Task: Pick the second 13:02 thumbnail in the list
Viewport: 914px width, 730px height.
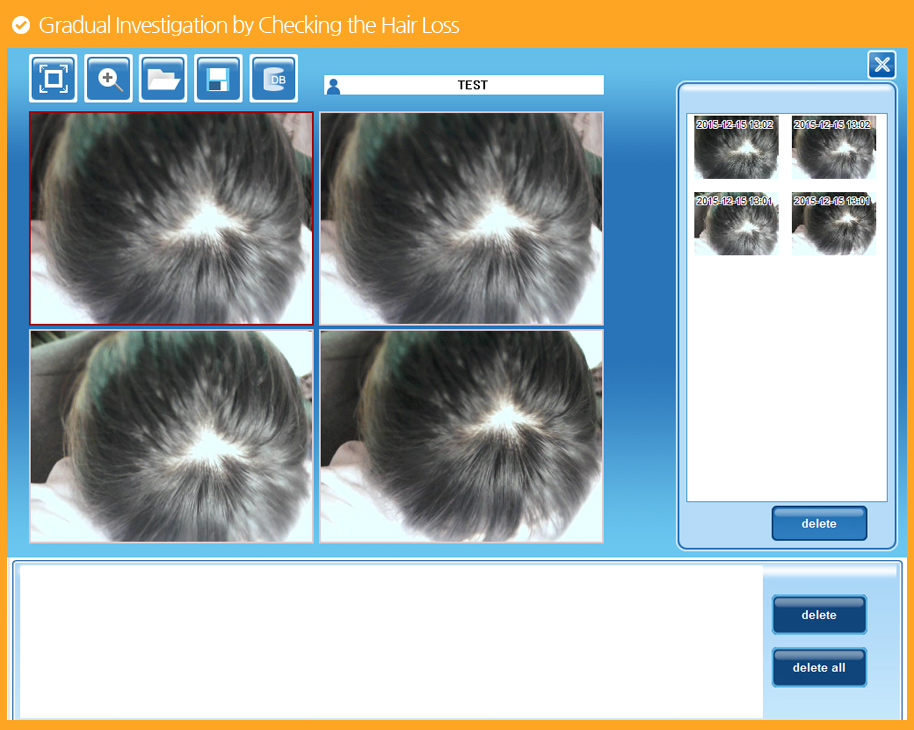Action: point(833,147)
